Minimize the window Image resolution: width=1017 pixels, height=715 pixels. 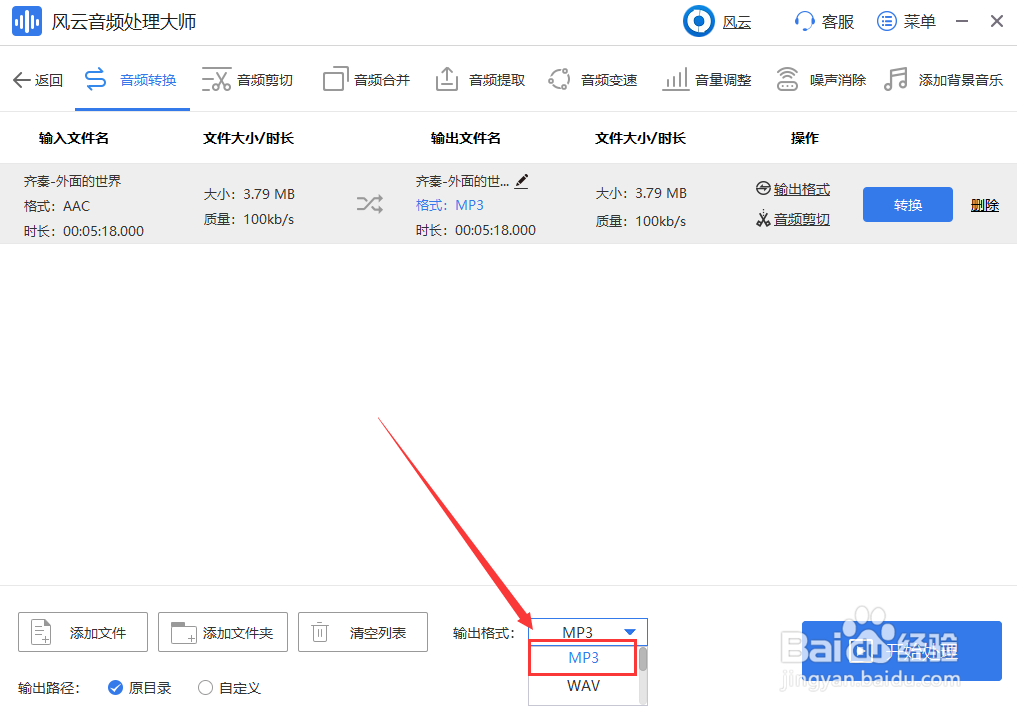click(962, 21)
